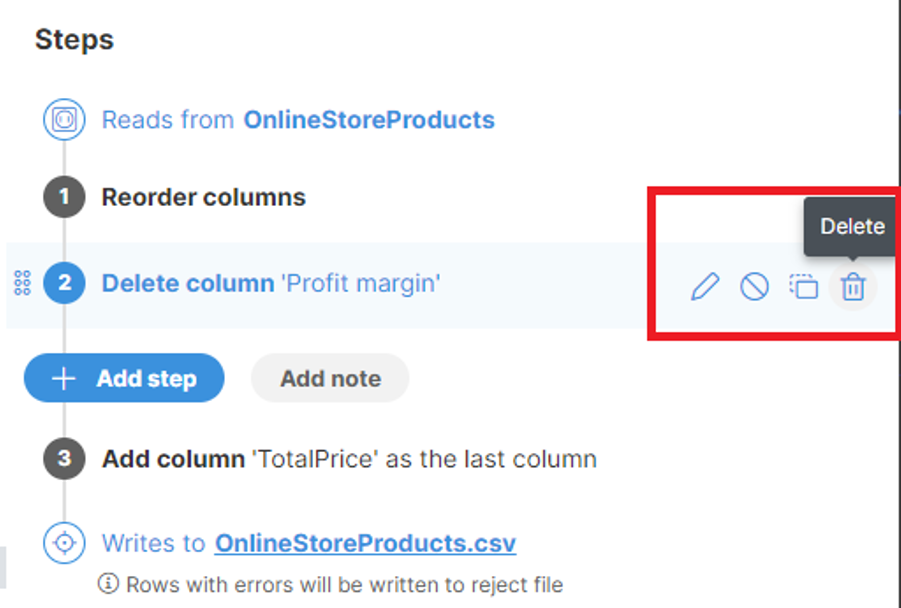Select the Delete column 'Profit margin' step

pos(271,283)
